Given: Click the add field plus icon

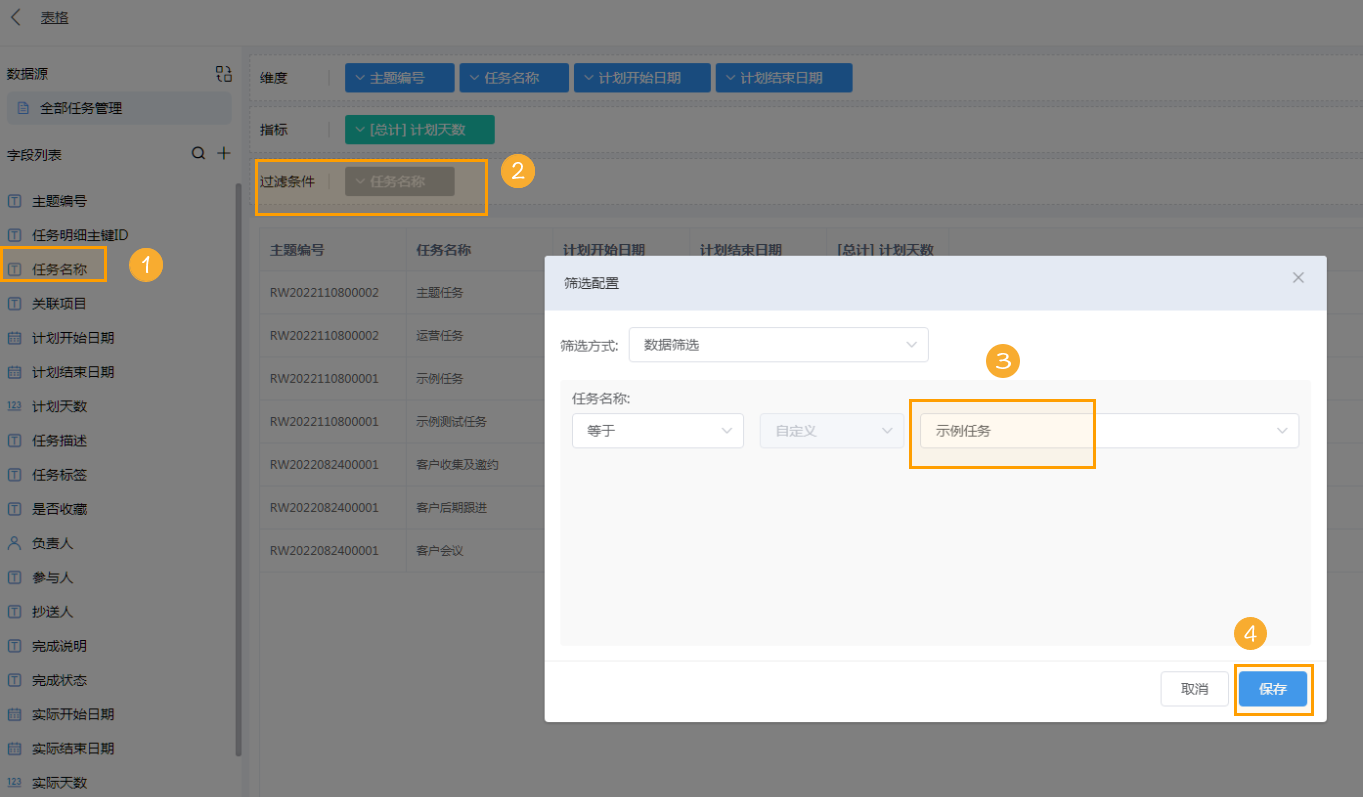Looking at the screenshot, I should tap(222, 153).
